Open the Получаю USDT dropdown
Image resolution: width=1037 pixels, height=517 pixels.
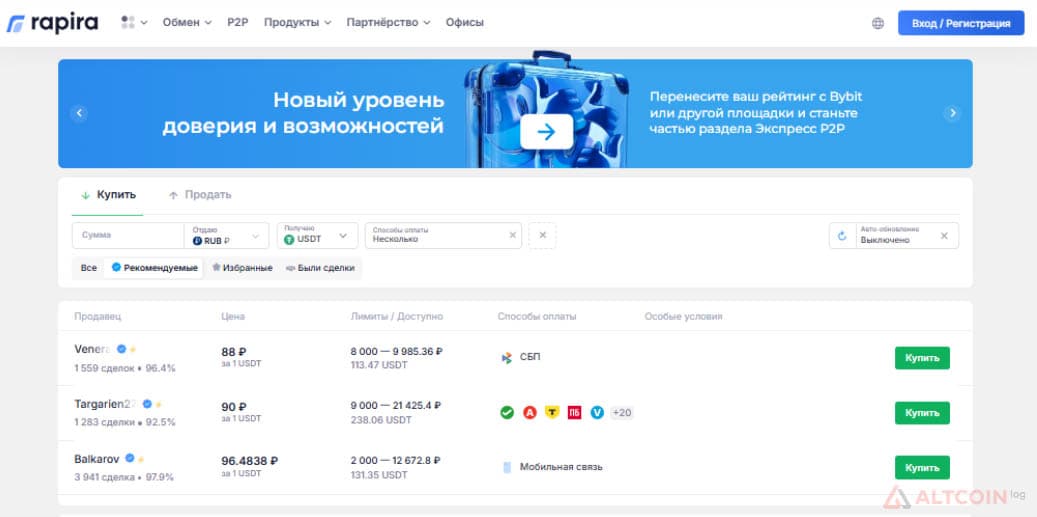pos(317,235)
